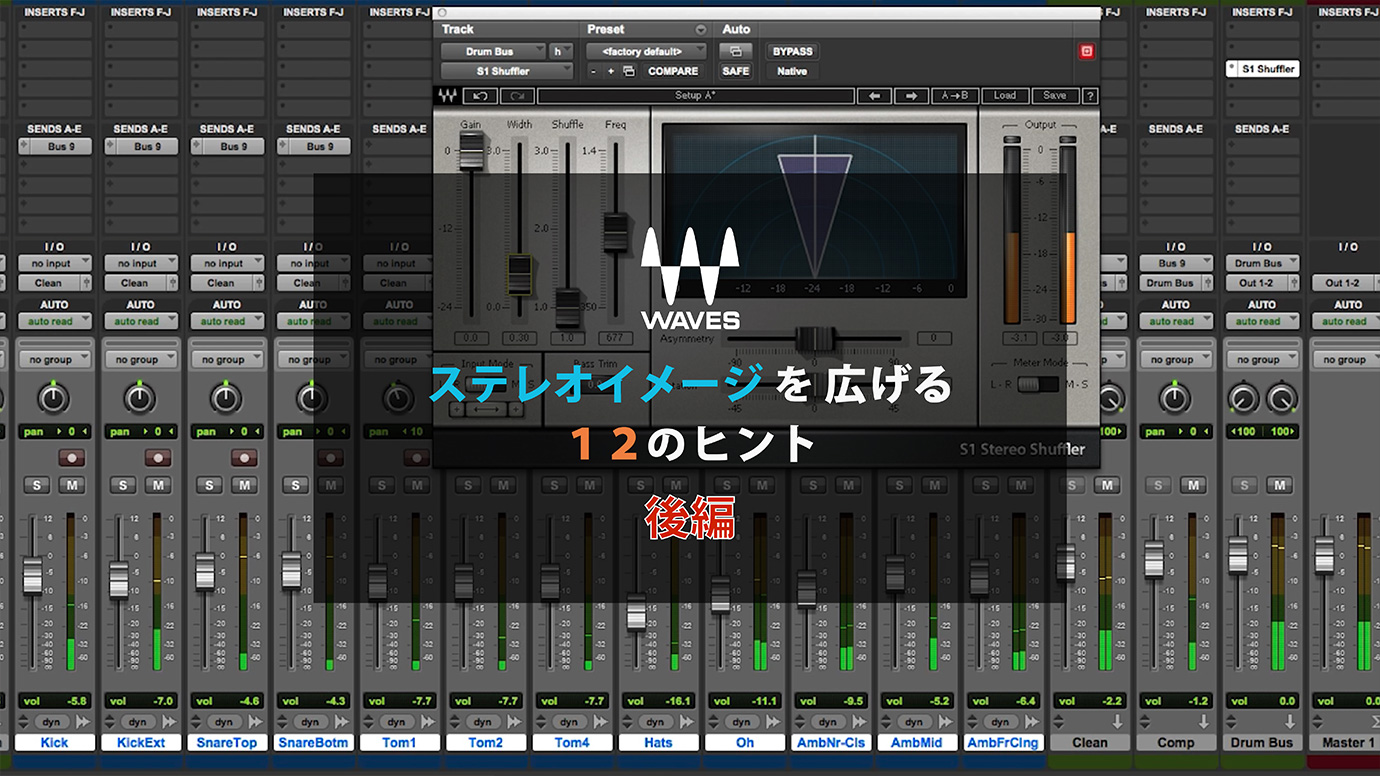Mute the SnareTop track
1380x776 pixels.
(x=244, y=485)
